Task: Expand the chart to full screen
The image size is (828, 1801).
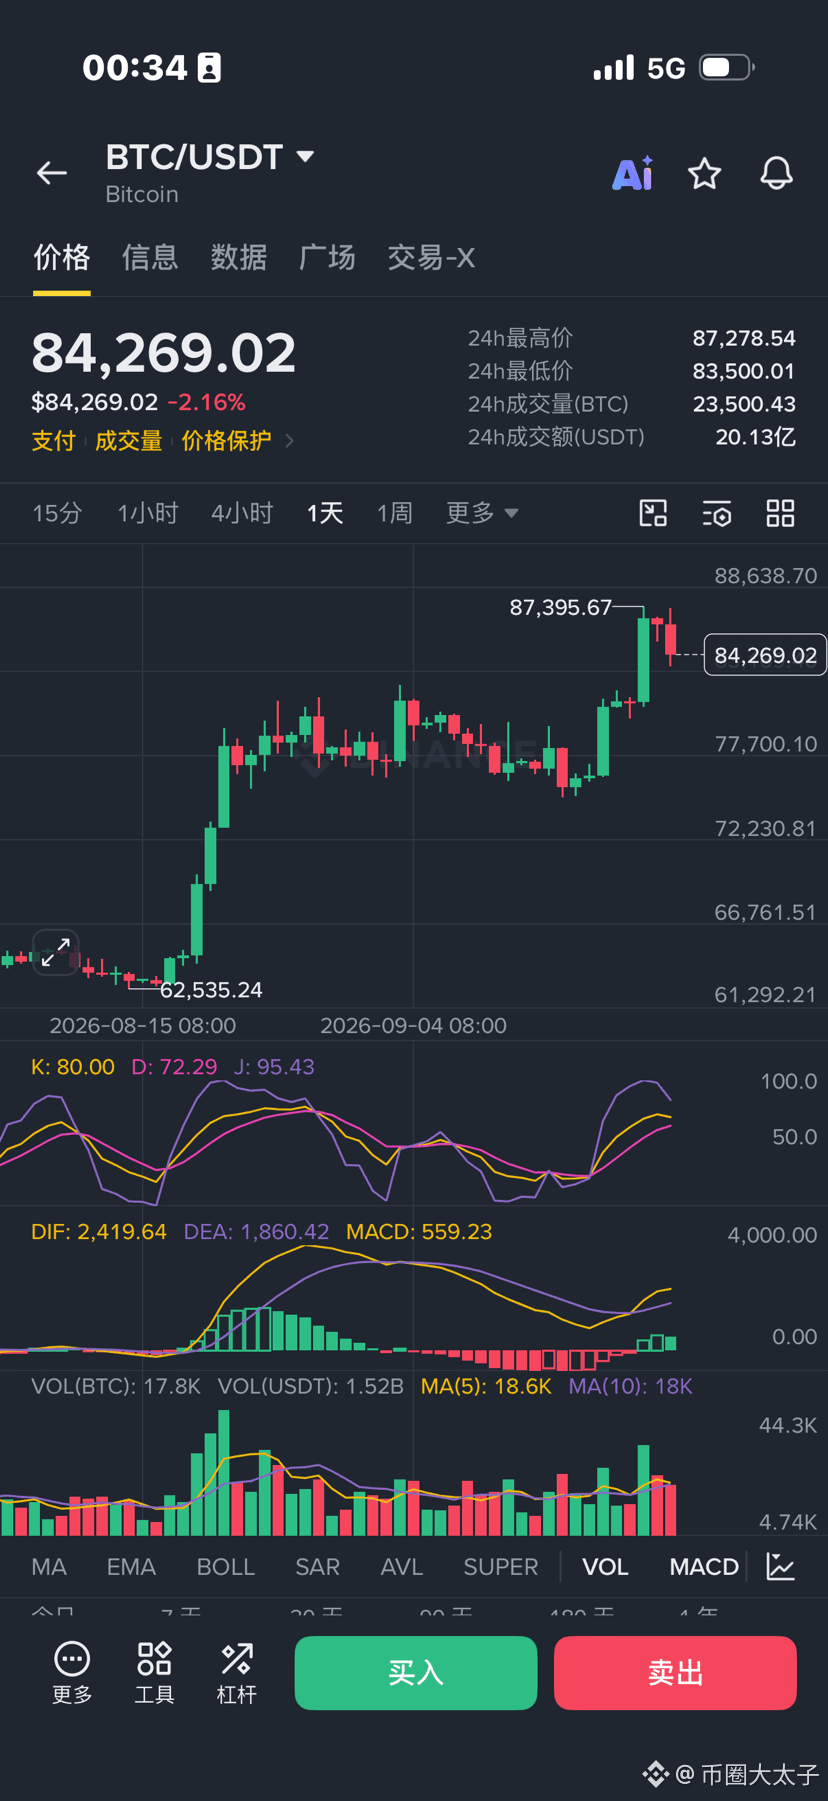Action: [x=56, y=951]
